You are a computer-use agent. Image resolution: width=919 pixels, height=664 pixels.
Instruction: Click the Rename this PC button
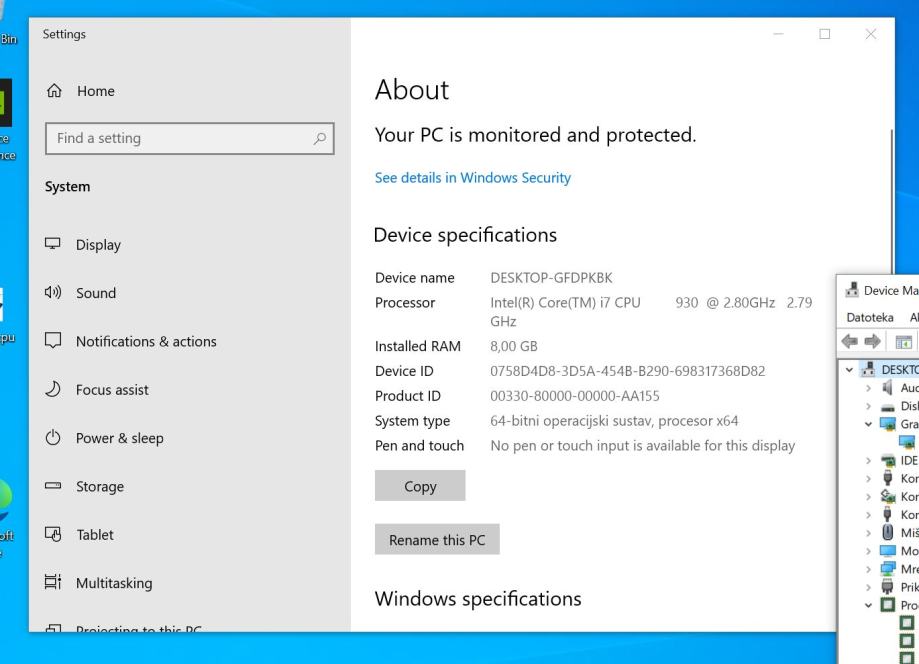point(437,540)
